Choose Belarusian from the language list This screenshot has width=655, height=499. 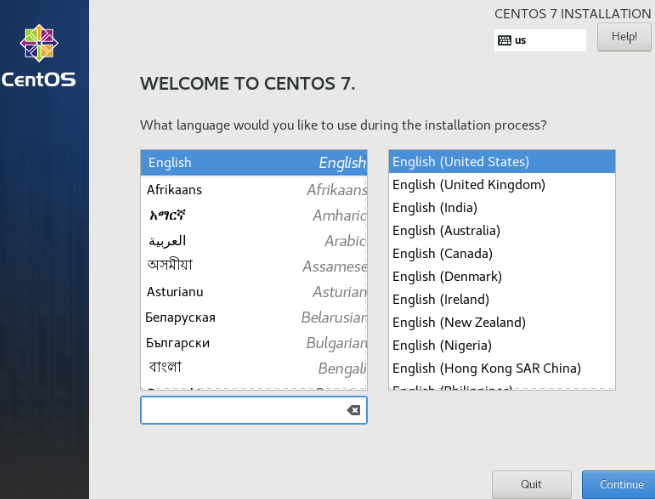[253, 317]
